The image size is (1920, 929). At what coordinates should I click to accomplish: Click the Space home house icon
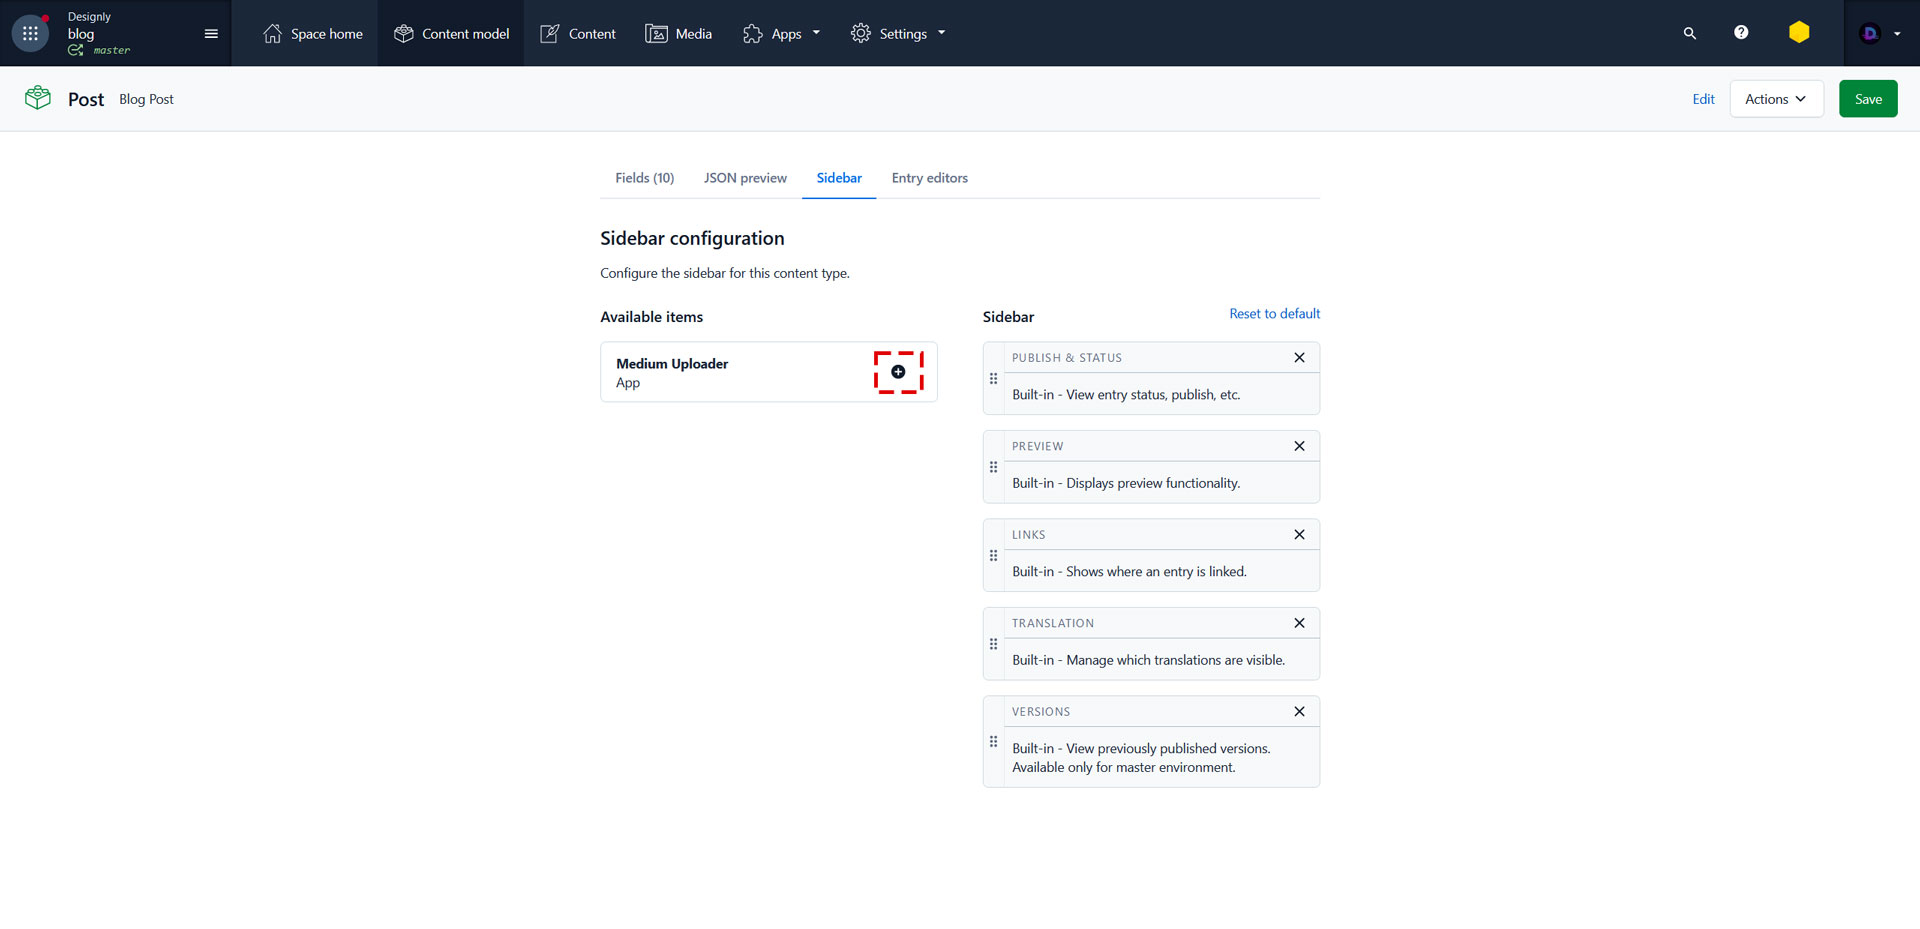pyautogui.click(x=272, y=34)
